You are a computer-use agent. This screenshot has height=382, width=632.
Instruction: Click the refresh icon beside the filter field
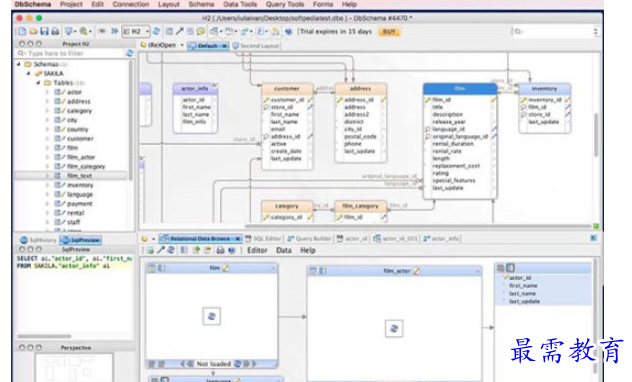129,53
